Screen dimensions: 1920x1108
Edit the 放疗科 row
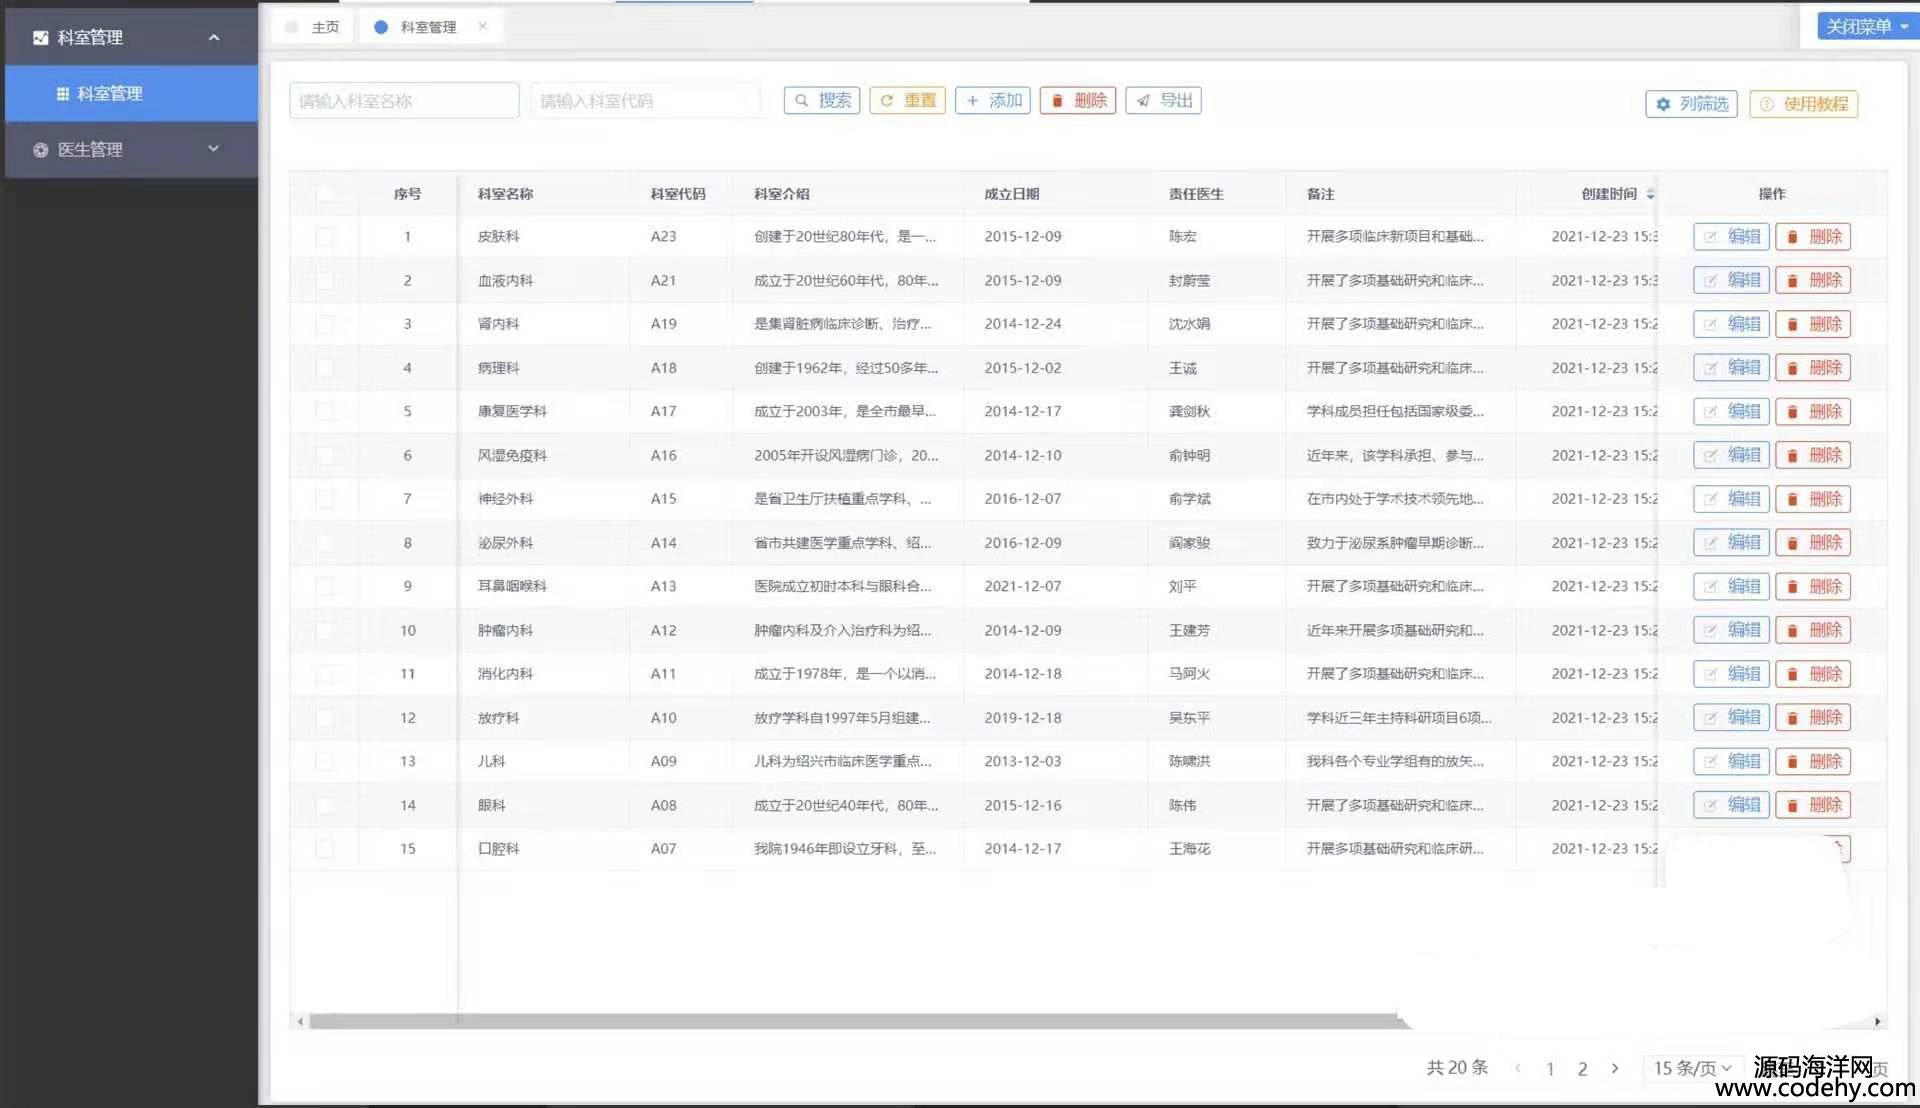click(1732, 718)
